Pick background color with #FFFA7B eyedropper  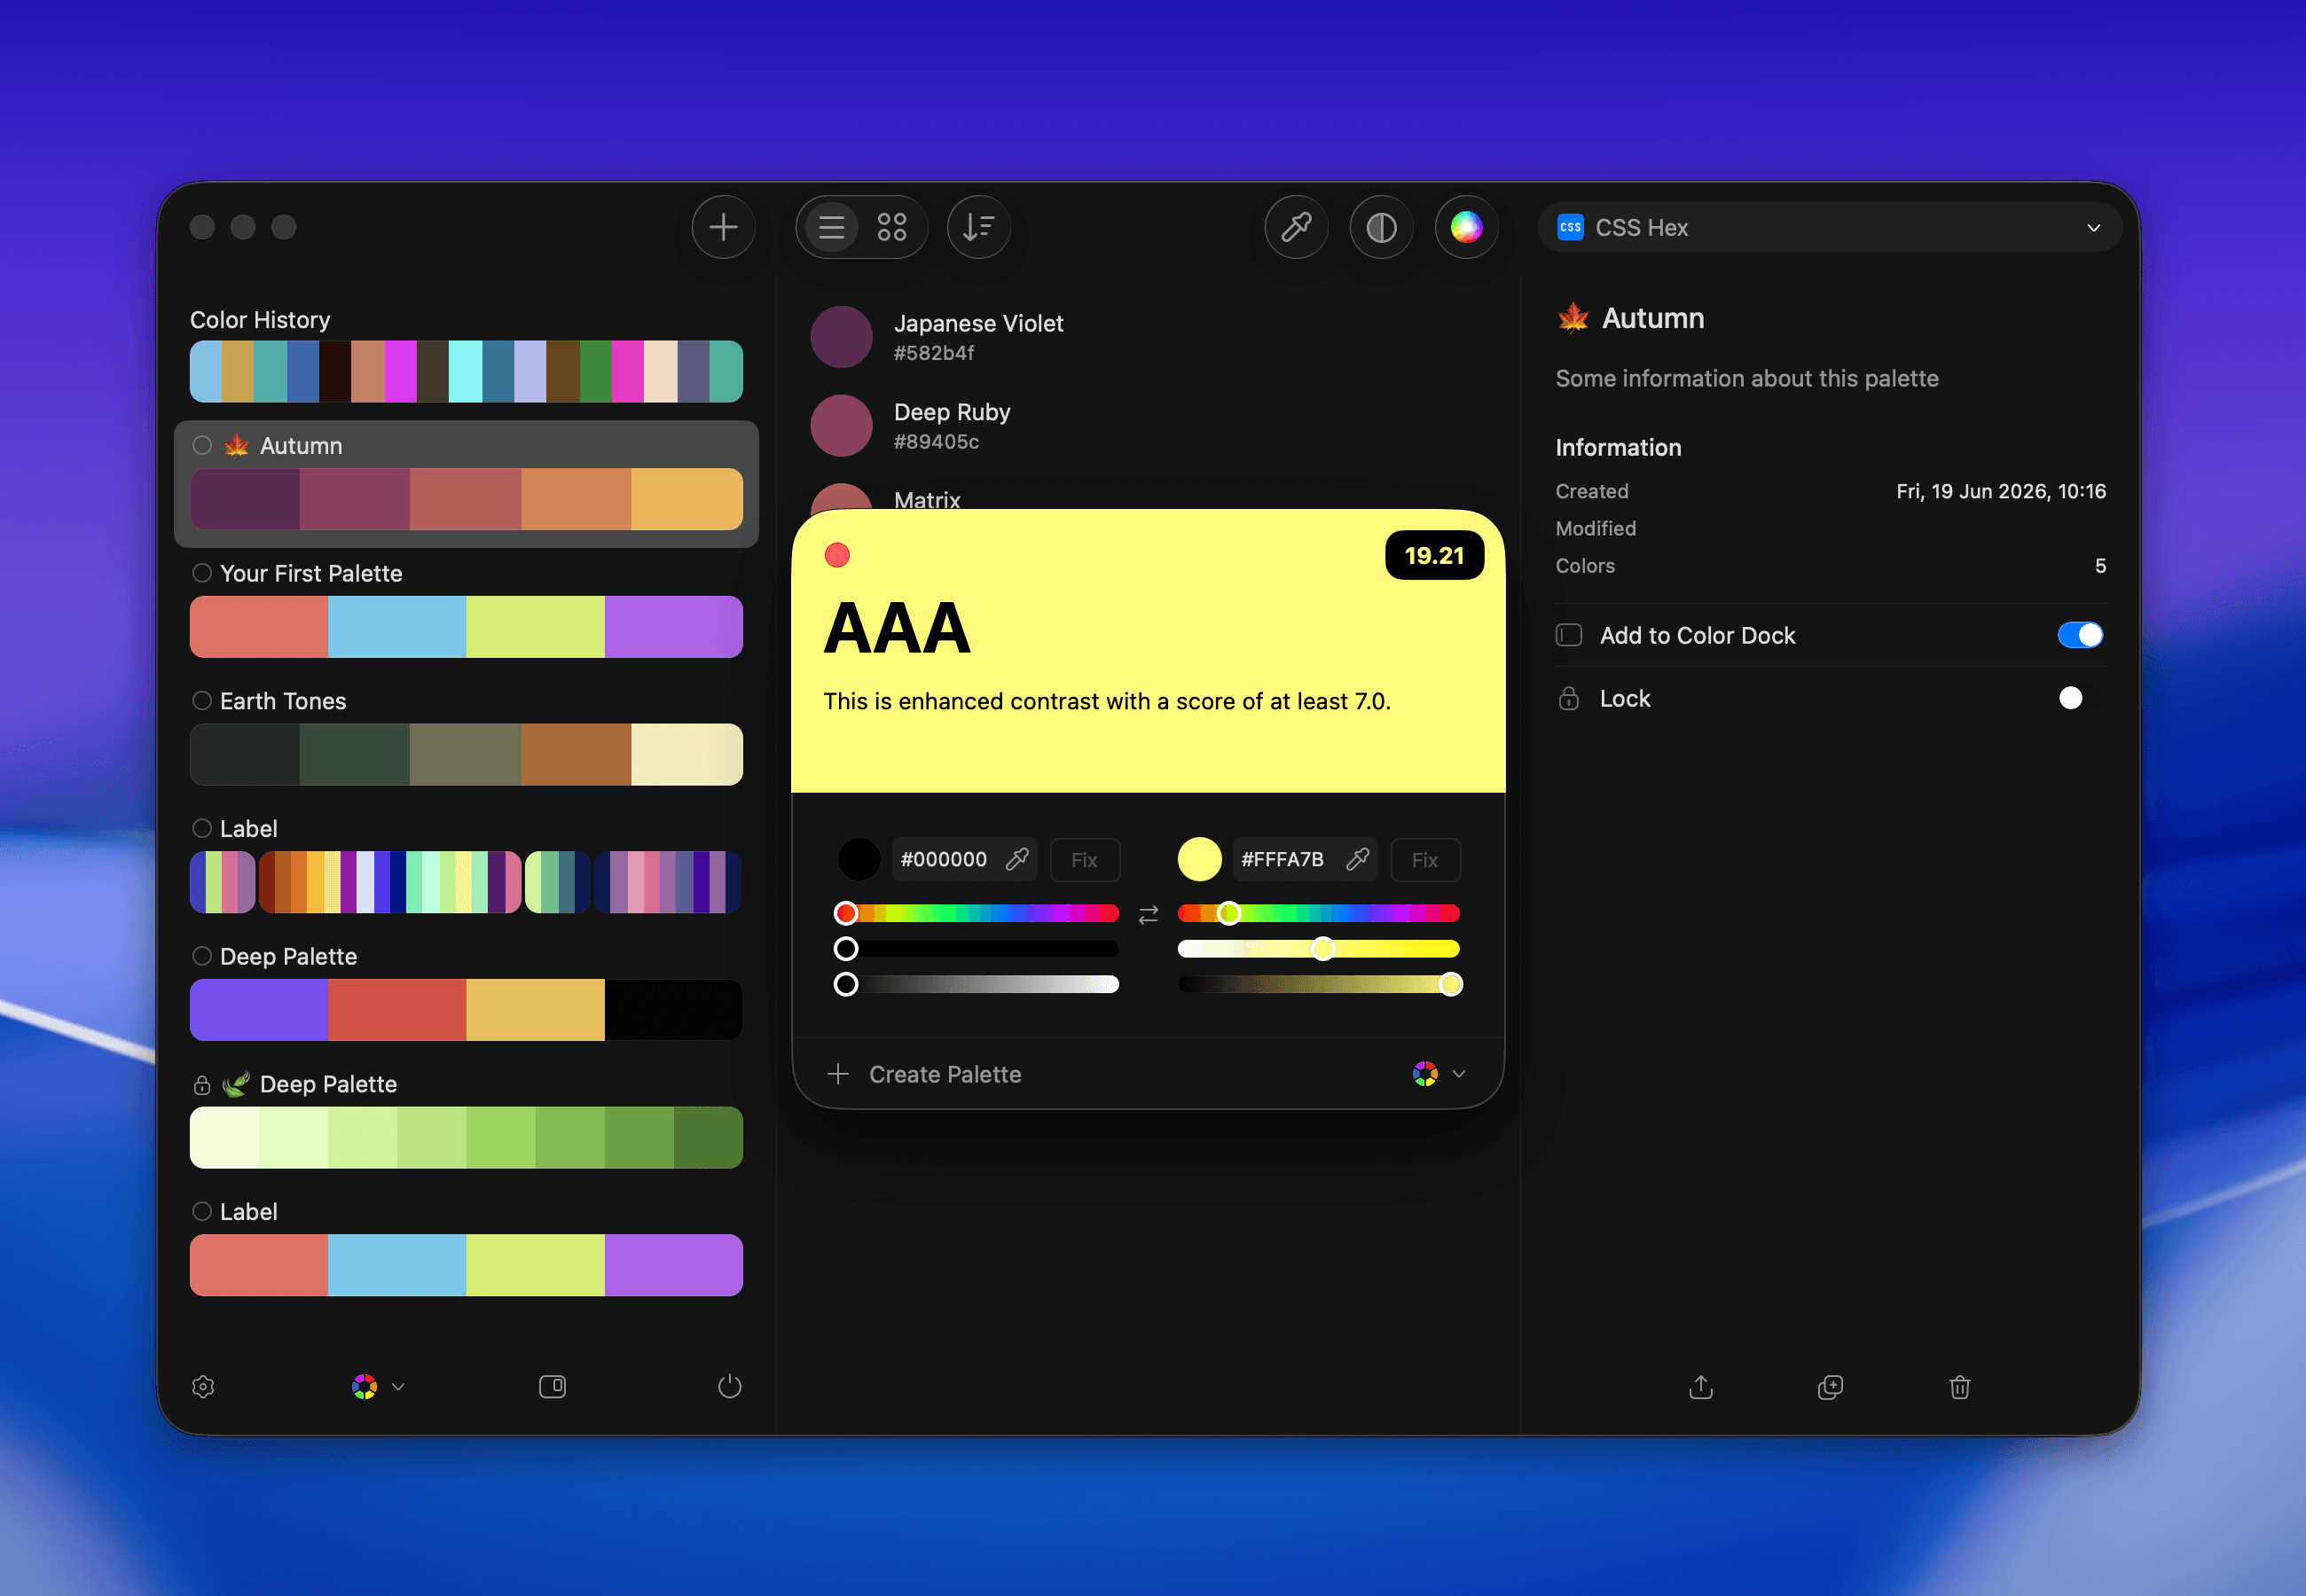point(1357,859)
